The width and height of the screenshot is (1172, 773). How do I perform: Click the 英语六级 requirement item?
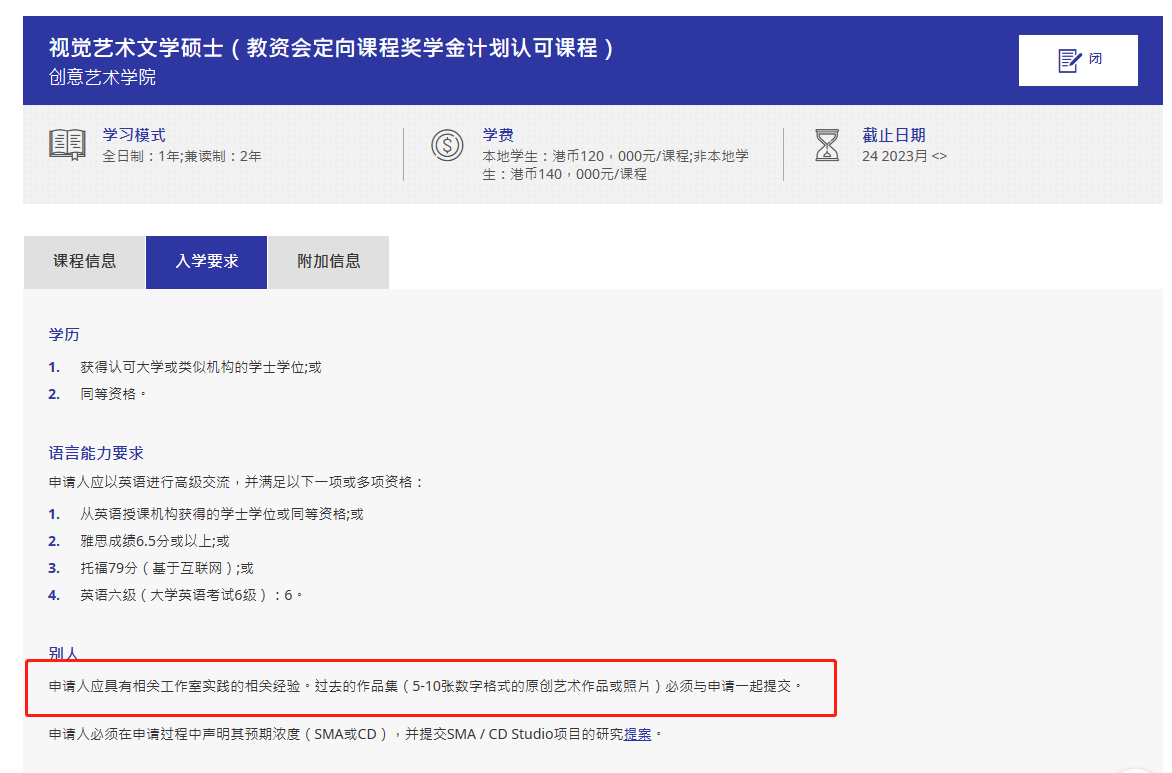pyautogui.click(x=190, y=595)
